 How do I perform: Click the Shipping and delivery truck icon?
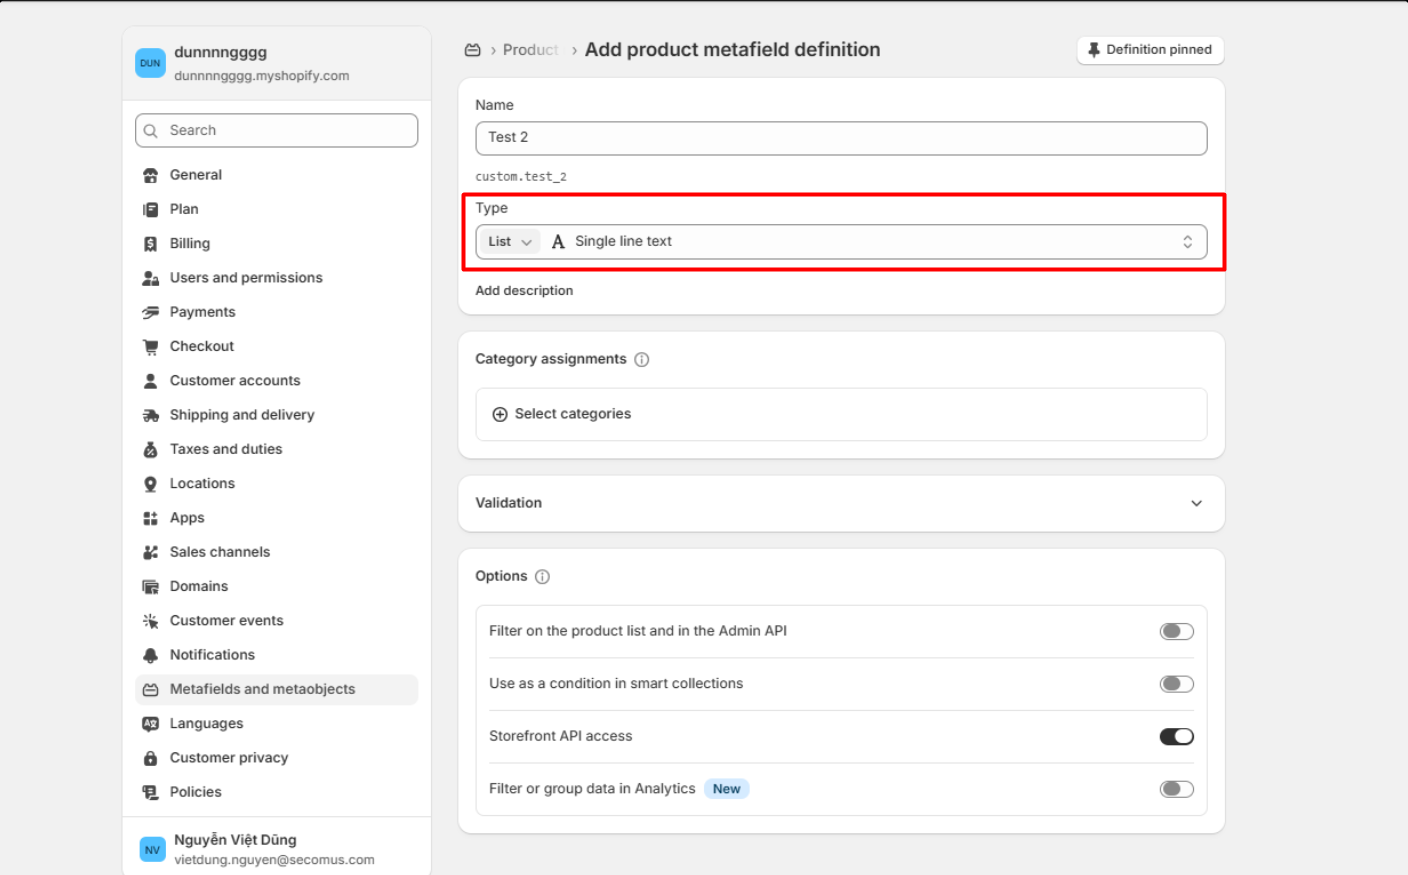pos(151,415)
